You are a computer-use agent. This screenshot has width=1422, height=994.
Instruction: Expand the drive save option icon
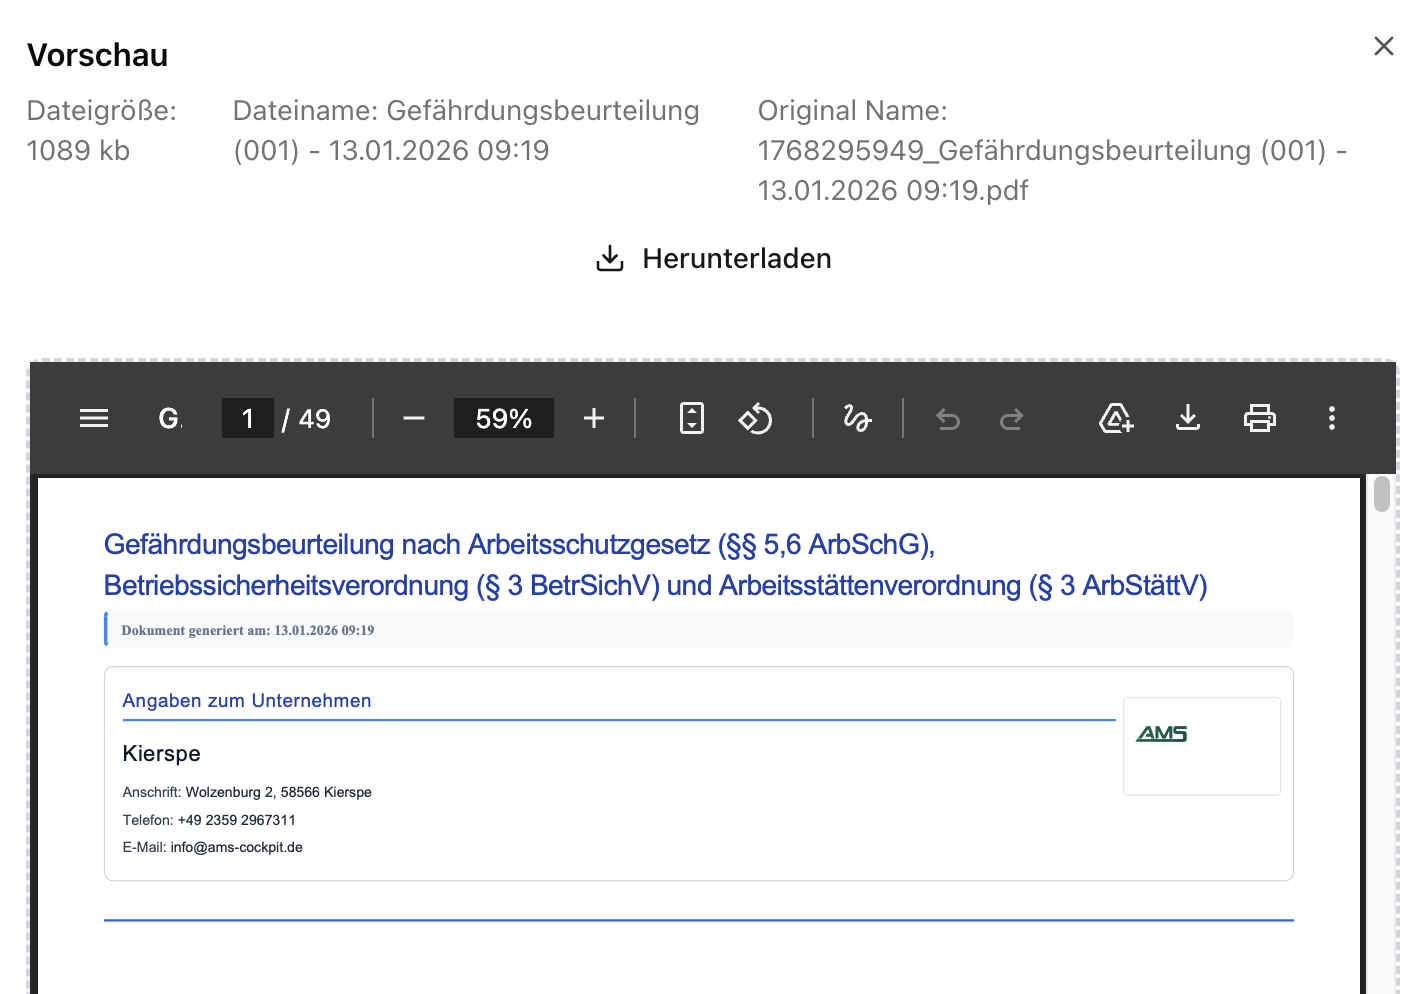coord(1115,418)
